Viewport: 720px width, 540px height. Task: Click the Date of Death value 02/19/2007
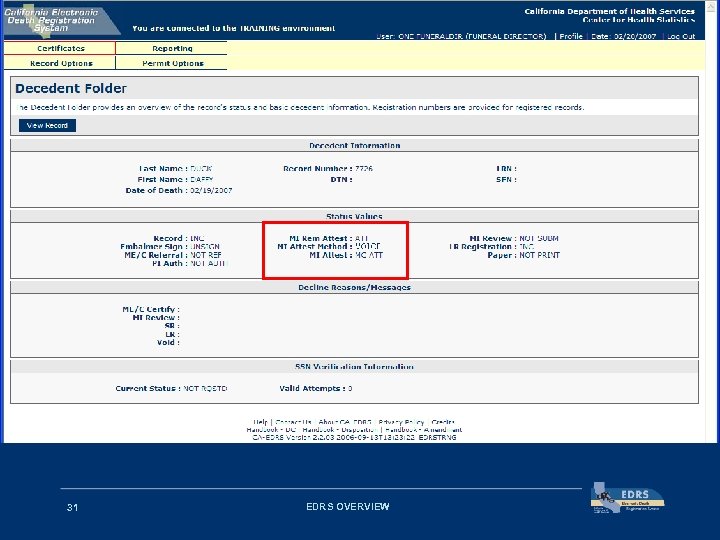coord(211,190)
